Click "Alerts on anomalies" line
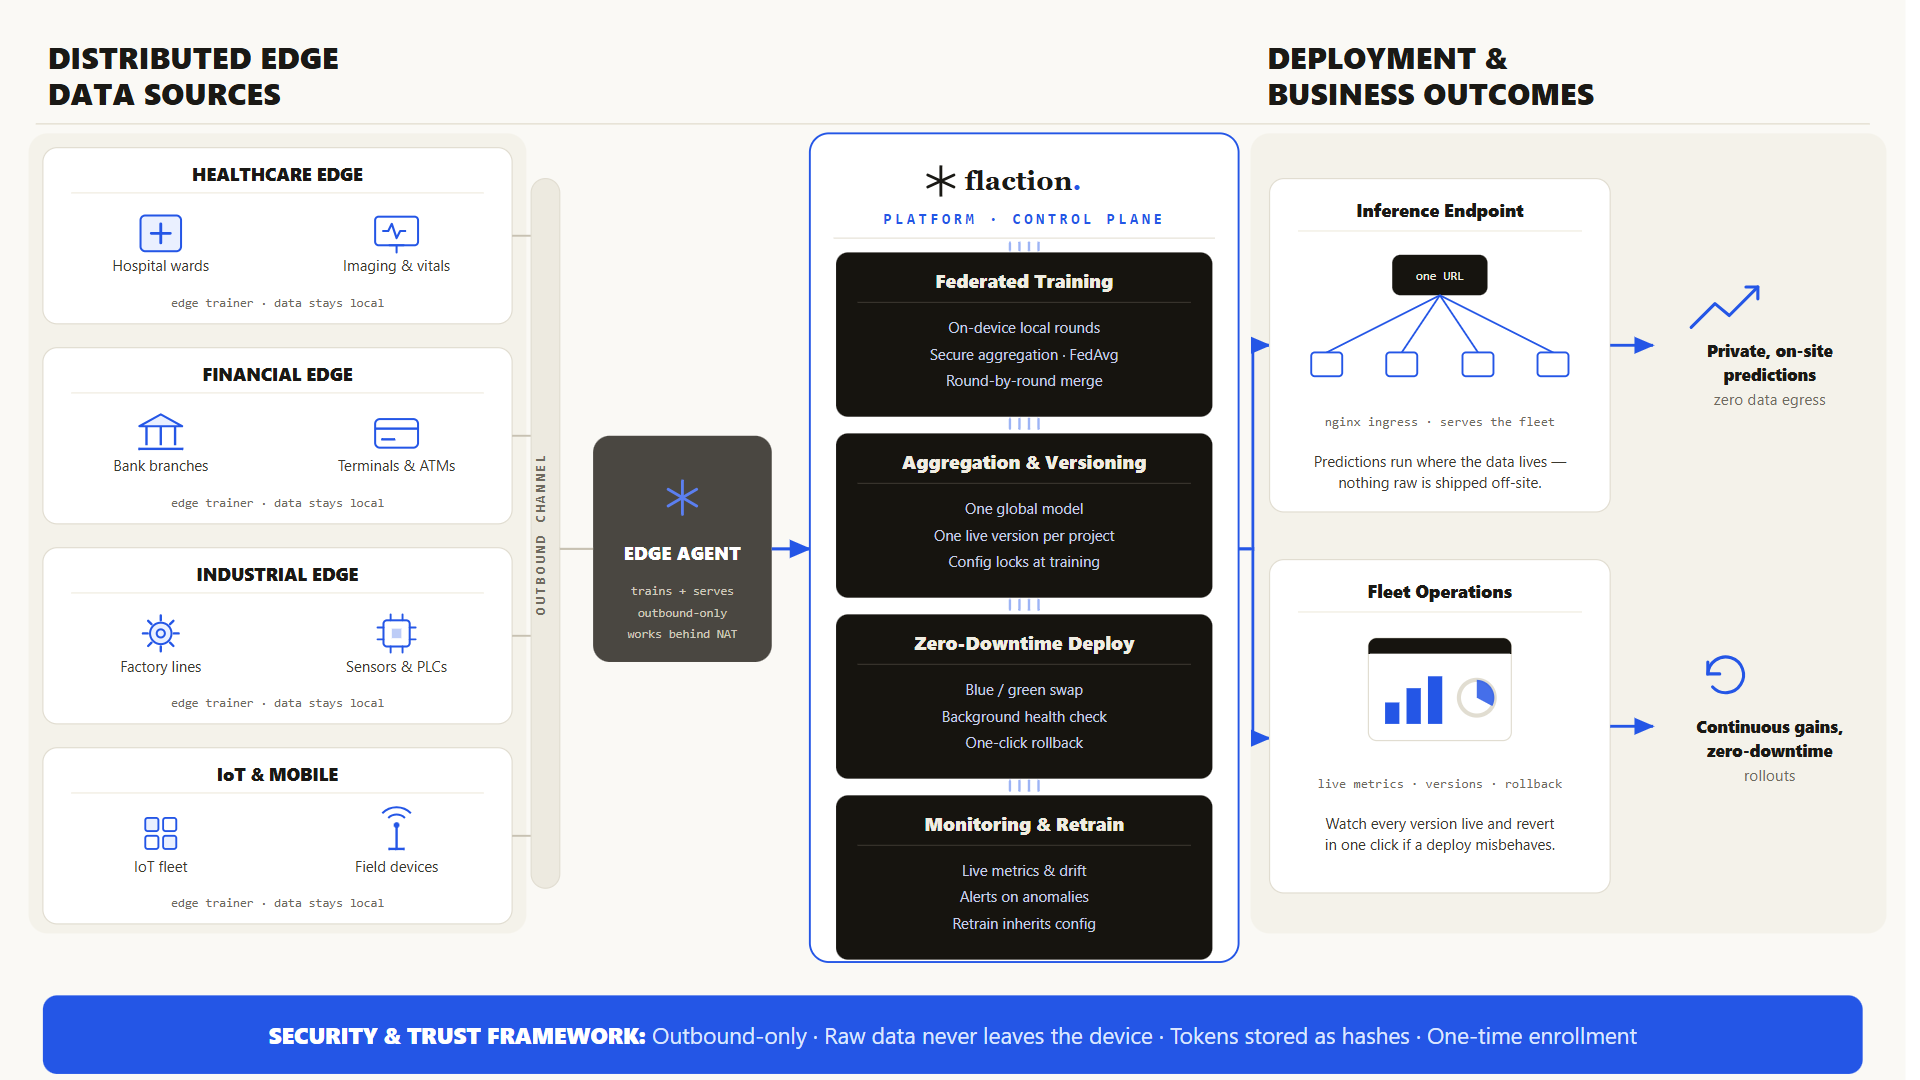This screenshot has width=1920, height=1080. coord(1024,897)
